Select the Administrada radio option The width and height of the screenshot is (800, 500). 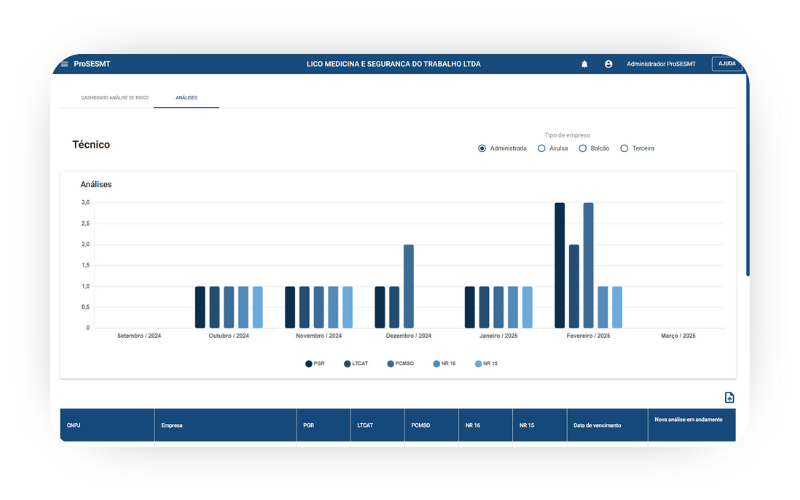pyautogui.click(x=482, y=148)
